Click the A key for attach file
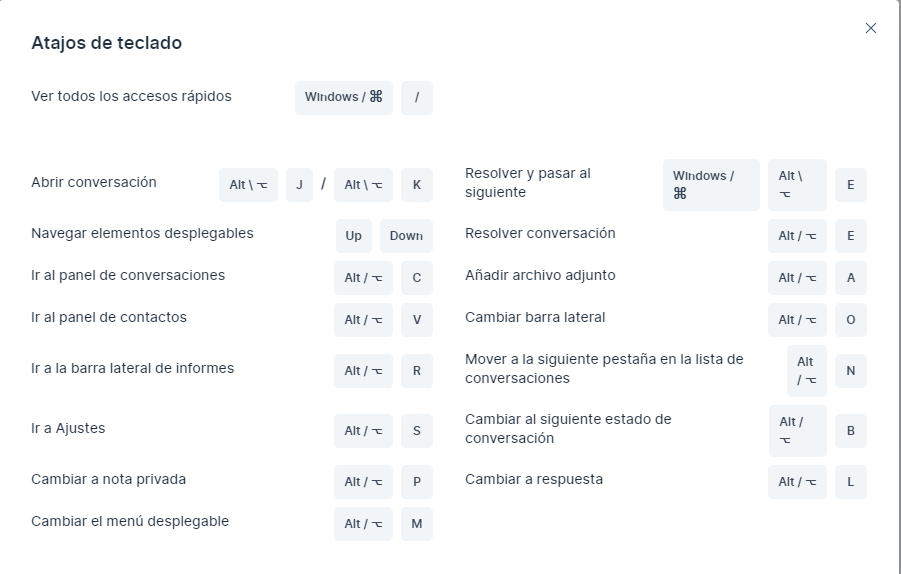The width and height of the screenshot is (901, 574). point(851,278)
